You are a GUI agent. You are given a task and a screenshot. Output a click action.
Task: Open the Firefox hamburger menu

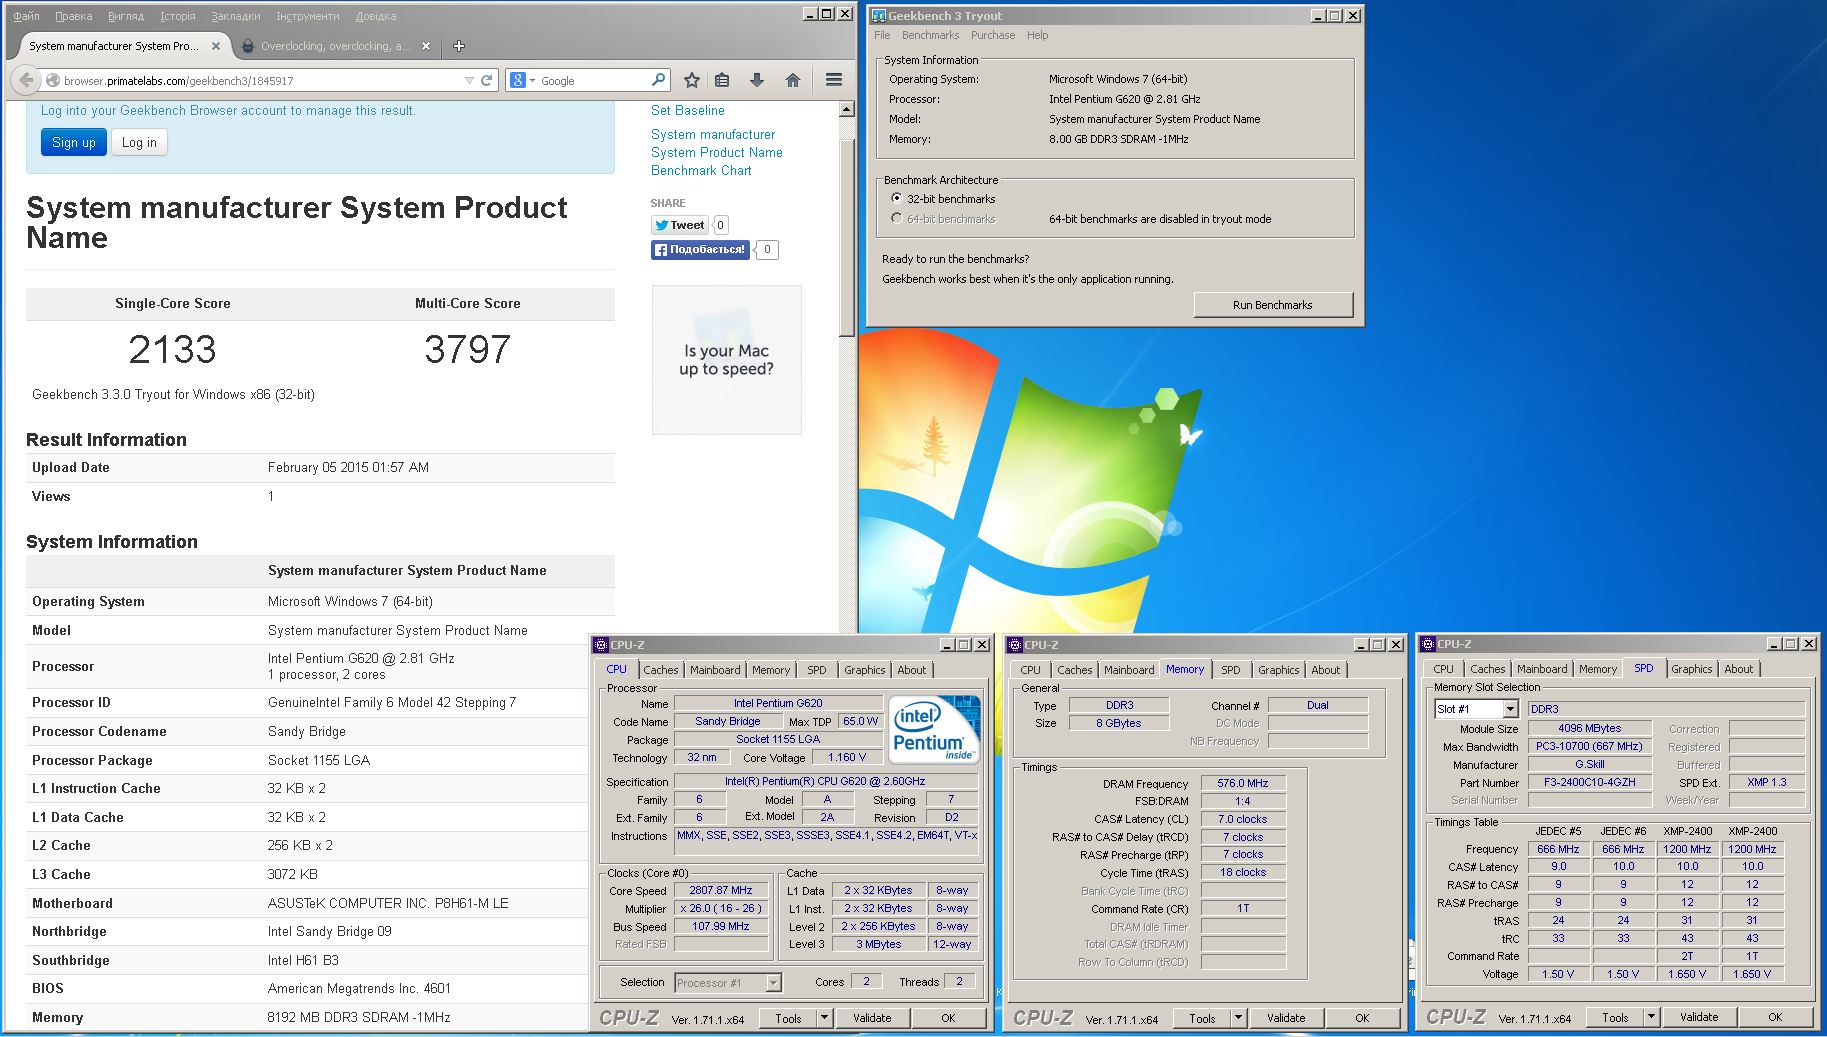click(834, 80)
